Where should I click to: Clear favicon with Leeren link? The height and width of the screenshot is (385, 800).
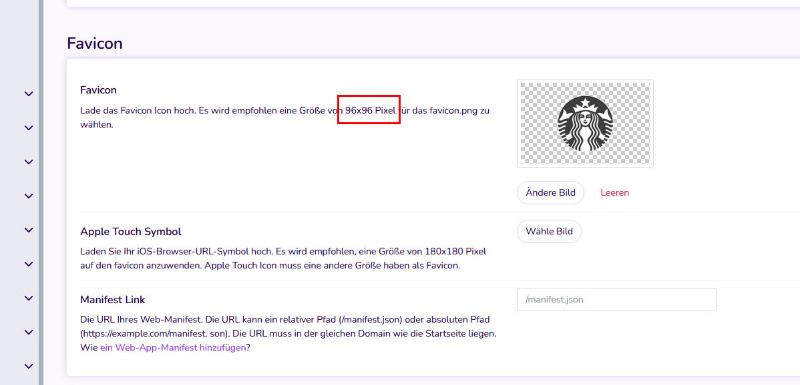pos(615,193)
